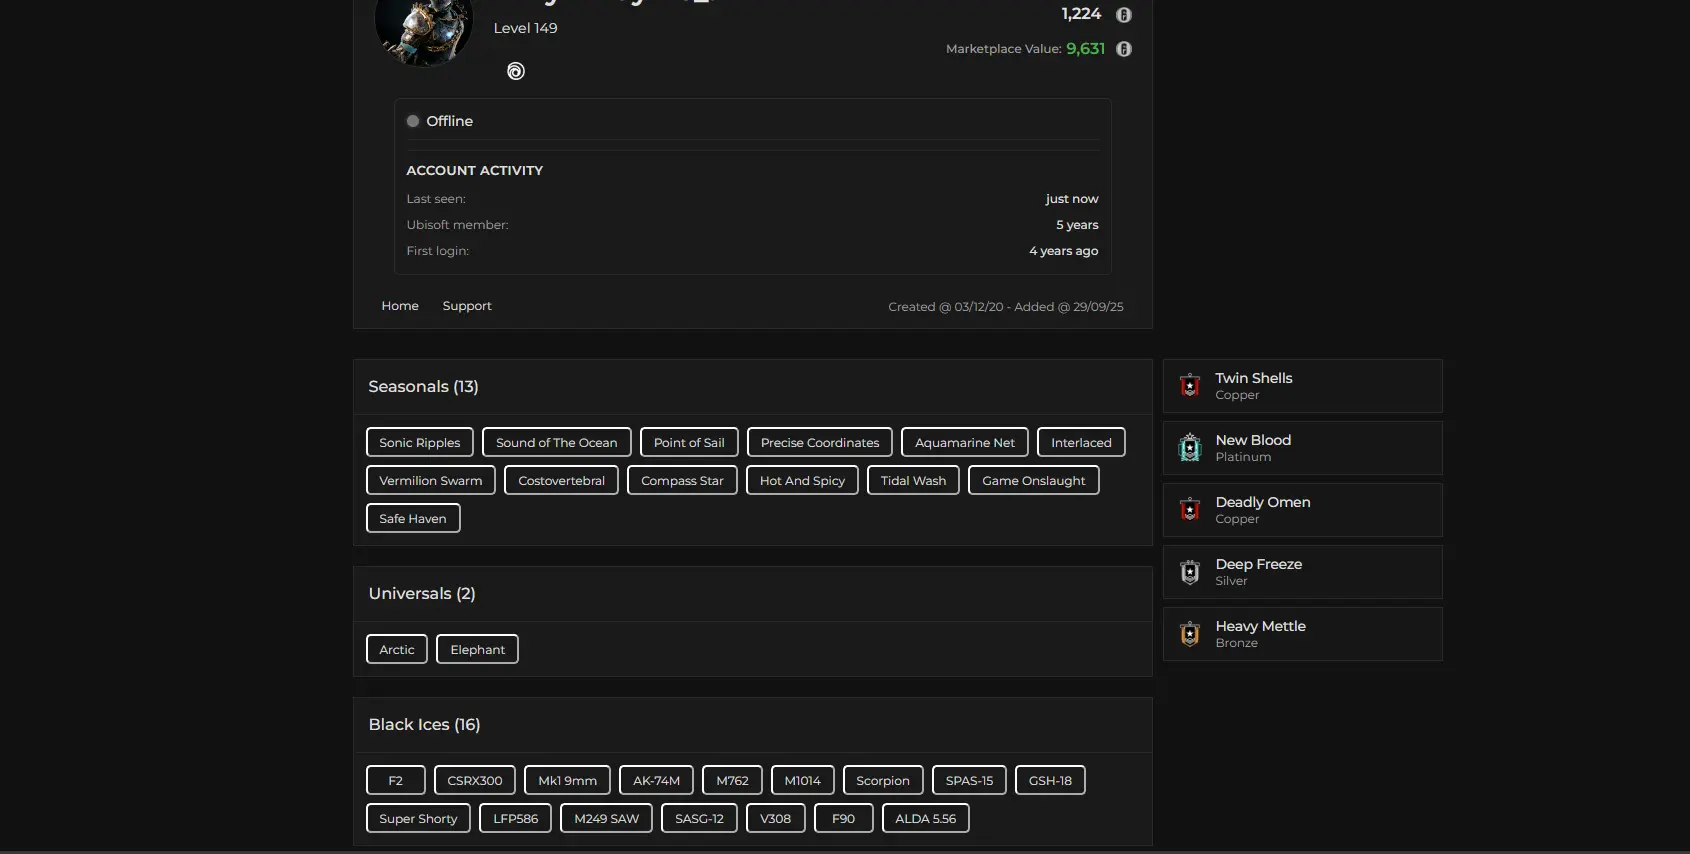This screenshot has height=854, width=1690.
Task: Click the Twin Shells copper rank icon
Action: coord(1189,386)
